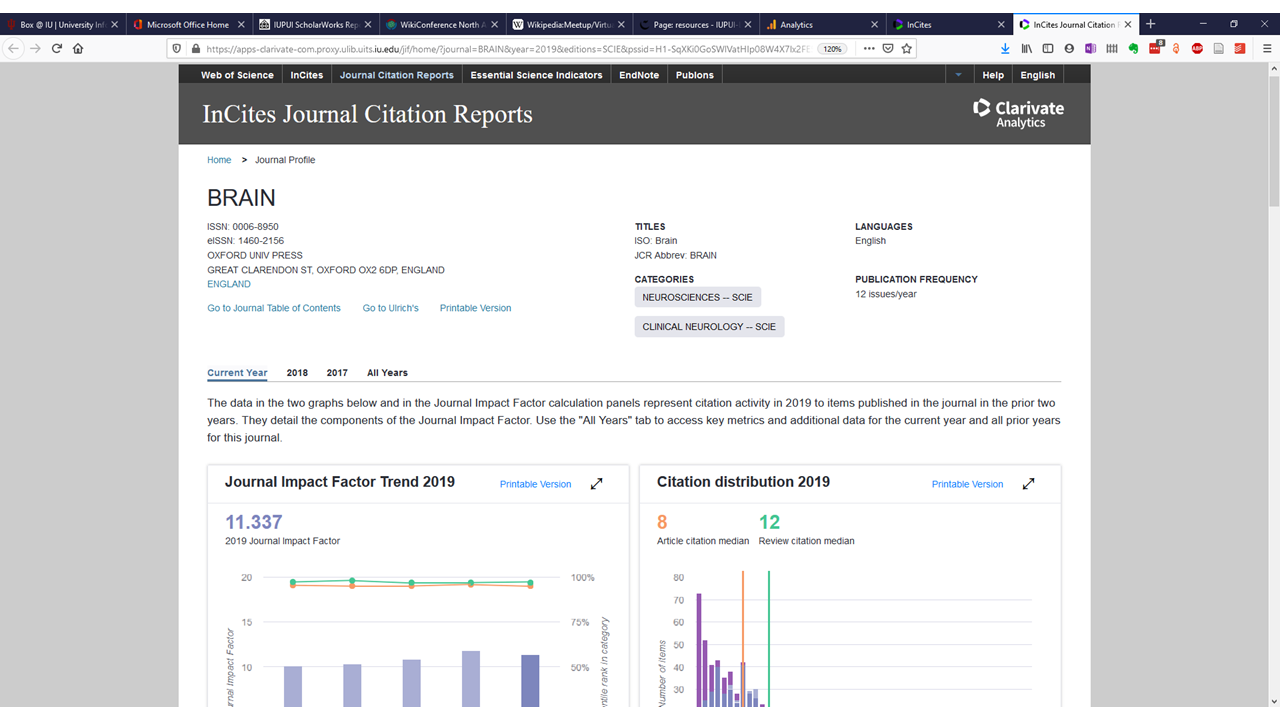Click the ENGLAND country link
Image resolution: width=1280 pixels, height=720 pixels.
click(x=229, y=284)
